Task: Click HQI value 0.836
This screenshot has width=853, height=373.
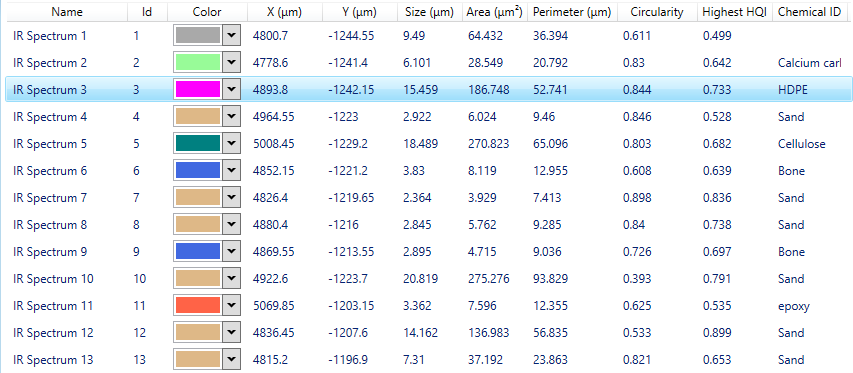Action: coord(717,198)
